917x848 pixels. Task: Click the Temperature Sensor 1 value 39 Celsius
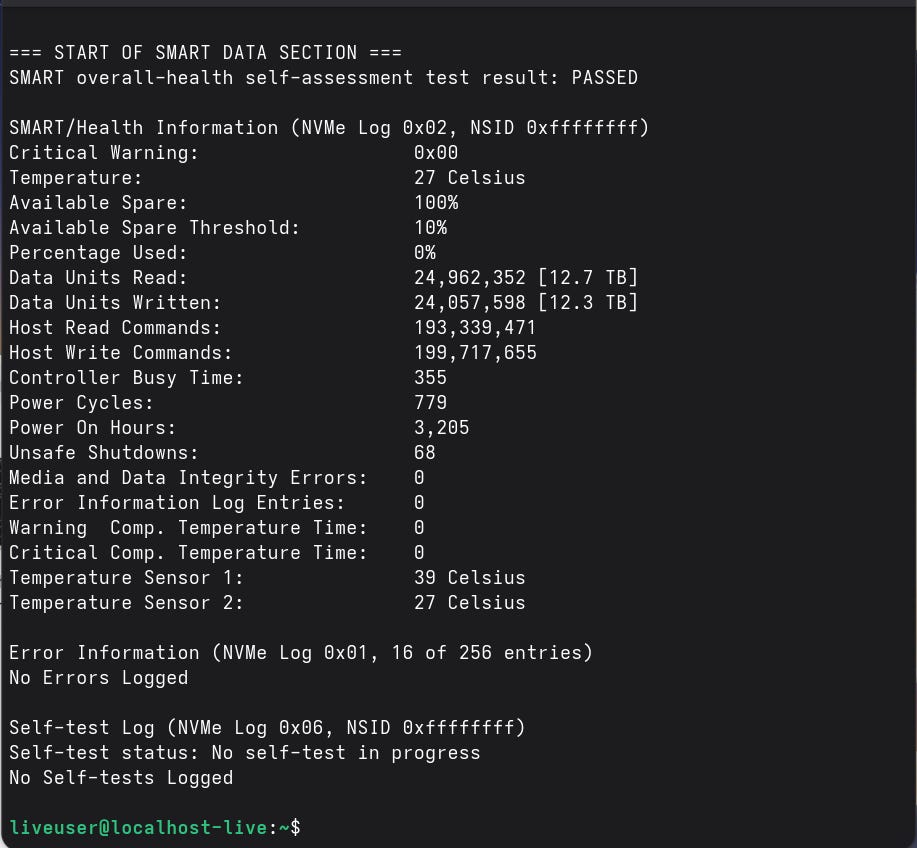coord(469,578)
